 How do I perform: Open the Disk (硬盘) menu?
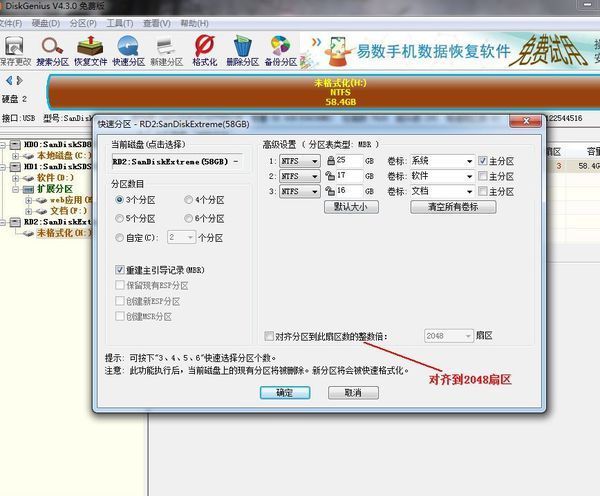click(x=46, y=23)
